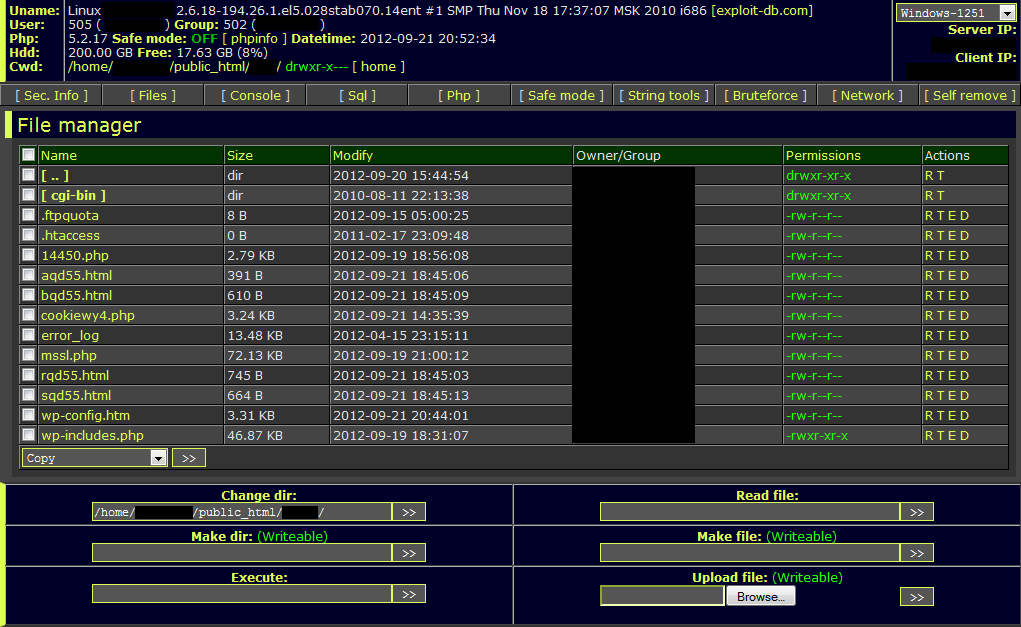
Task: Expand the Copy action dropdown
Action: (94, 458)
